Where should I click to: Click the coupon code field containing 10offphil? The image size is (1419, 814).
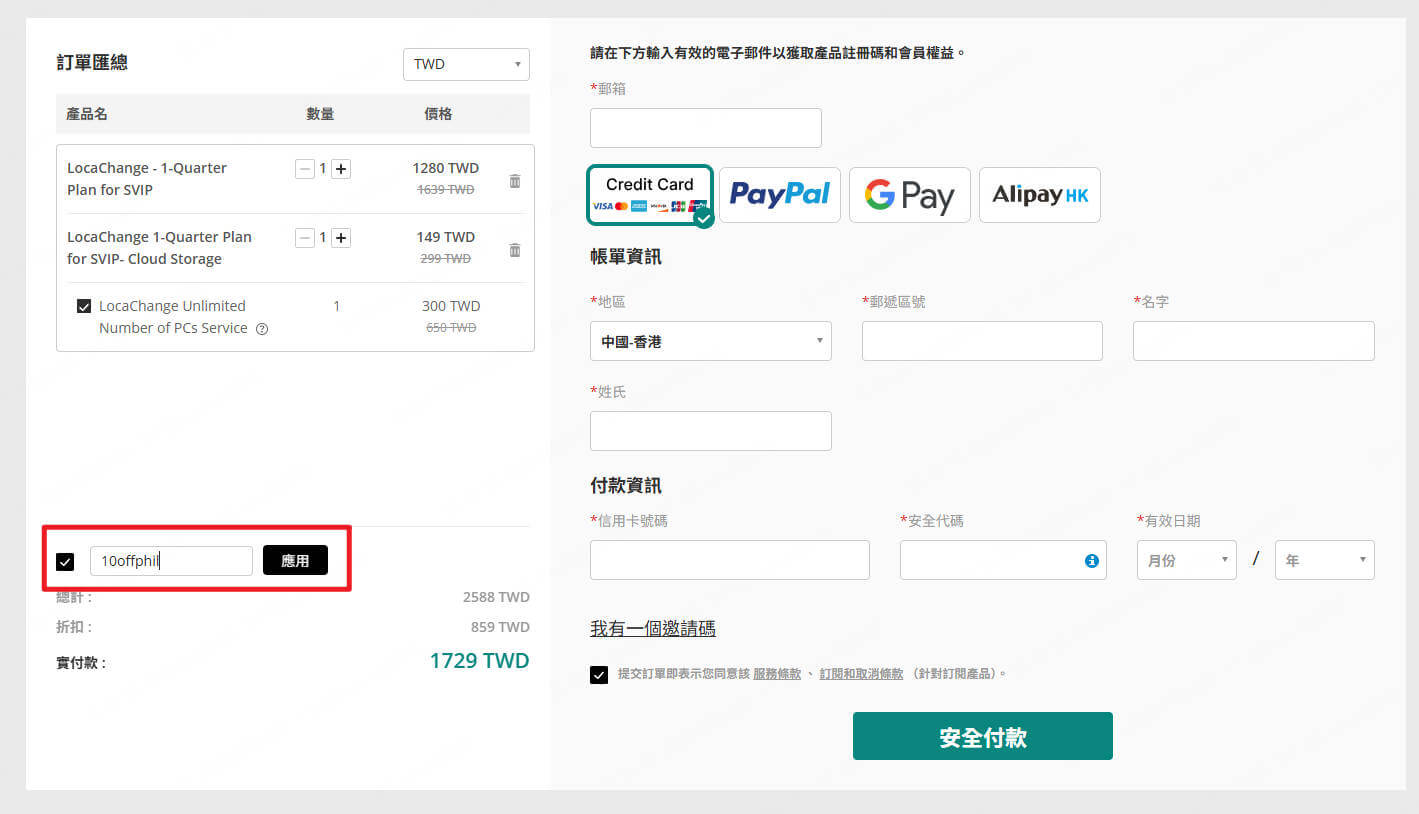(171, 561)
